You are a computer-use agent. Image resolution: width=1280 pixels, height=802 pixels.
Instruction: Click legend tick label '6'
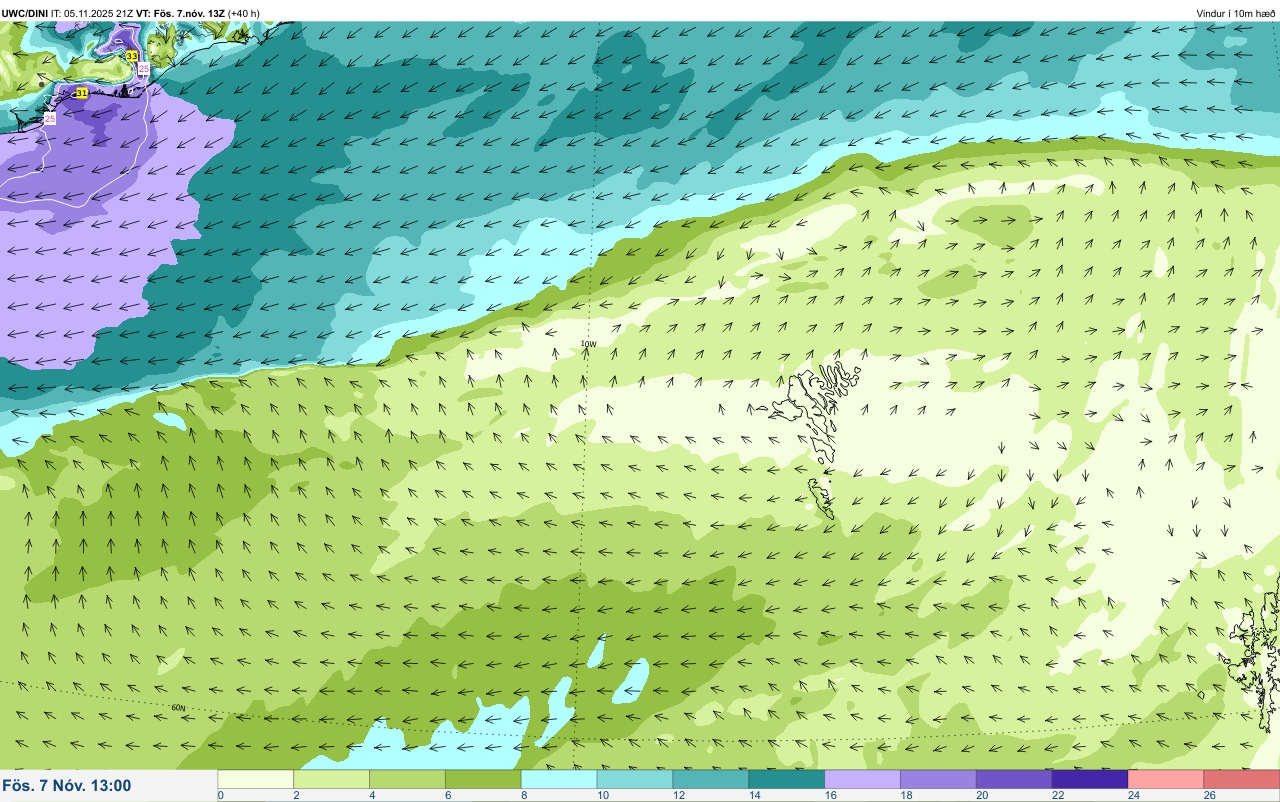pos(448,796)
